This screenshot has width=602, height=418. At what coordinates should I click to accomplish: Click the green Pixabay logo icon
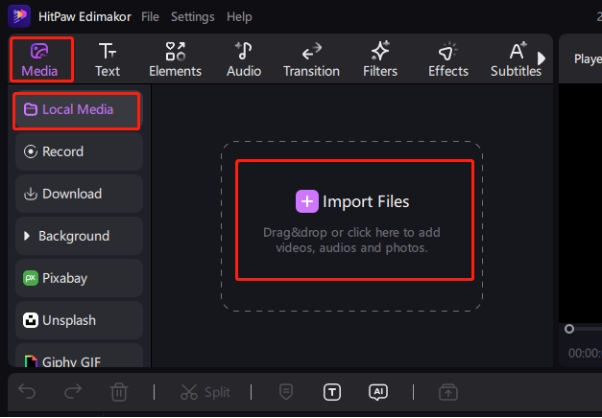coord(30,278)
